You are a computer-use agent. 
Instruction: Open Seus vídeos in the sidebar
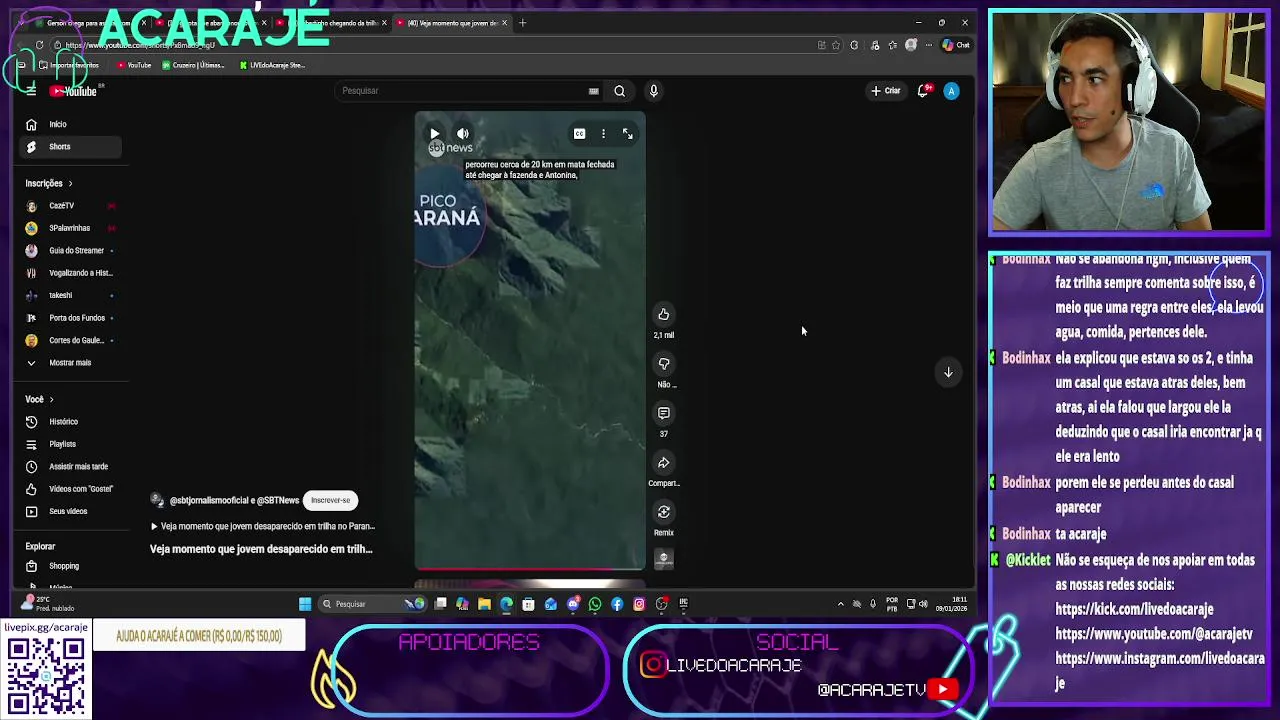point(68,511)
